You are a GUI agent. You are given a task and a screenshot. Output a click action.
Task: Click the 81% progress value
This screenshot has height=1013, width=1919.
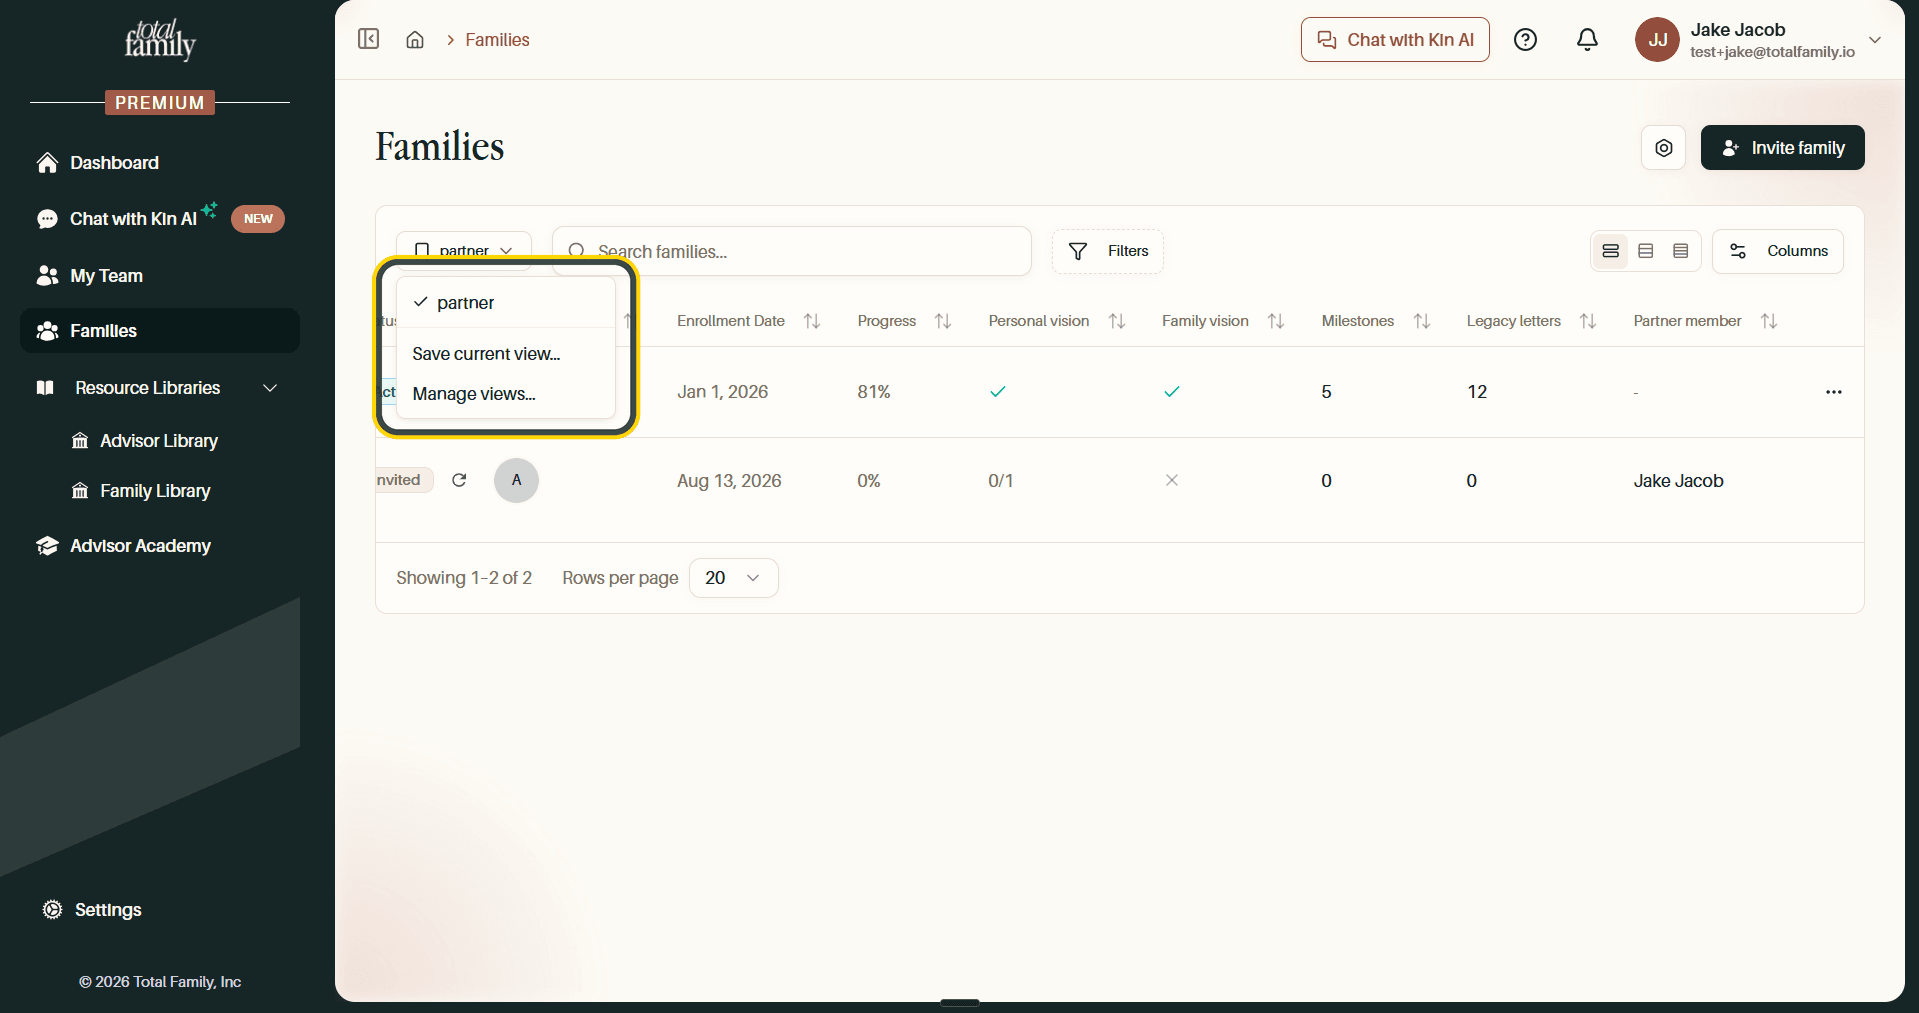click(874, 392)
